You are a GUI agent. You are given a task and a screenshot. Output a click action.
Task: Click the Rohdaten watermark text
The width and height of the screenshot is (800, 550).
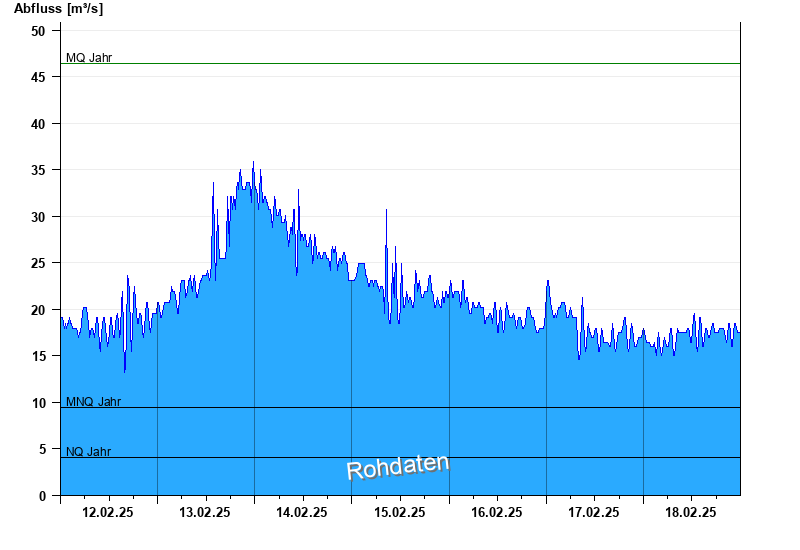point(398,467)
